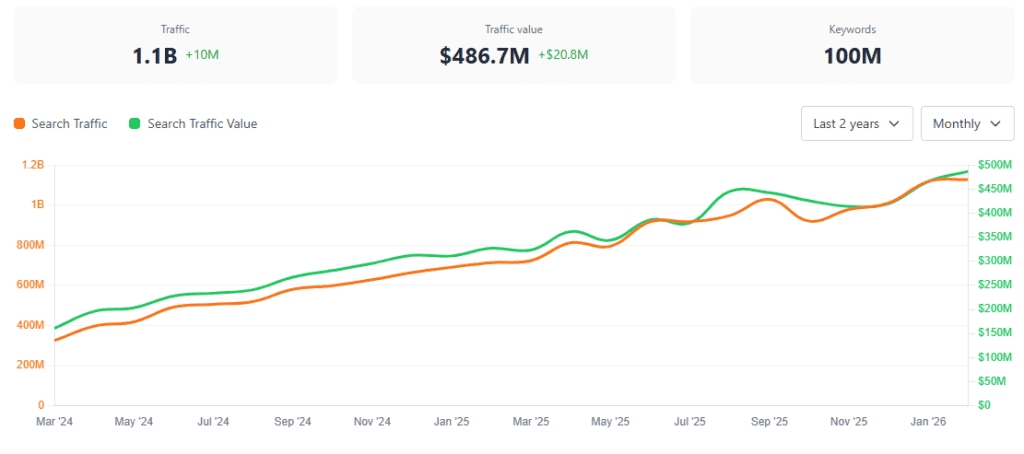Select the Keywords 100M metric card

point(852,45)
